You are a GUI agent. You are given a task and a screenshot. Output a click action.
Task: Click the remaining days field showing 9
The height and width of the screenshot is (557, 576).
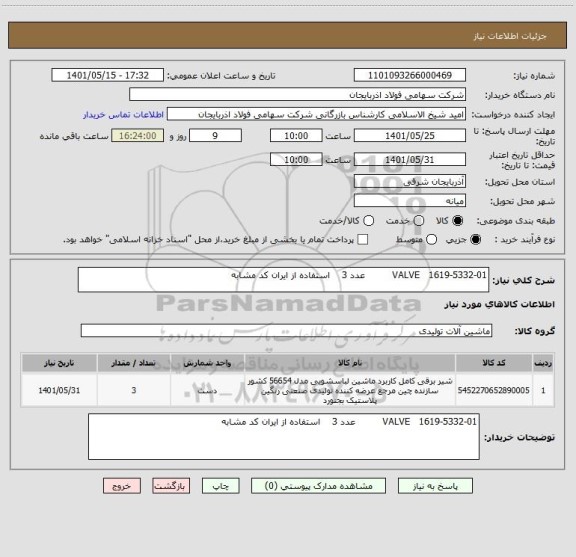215,136
